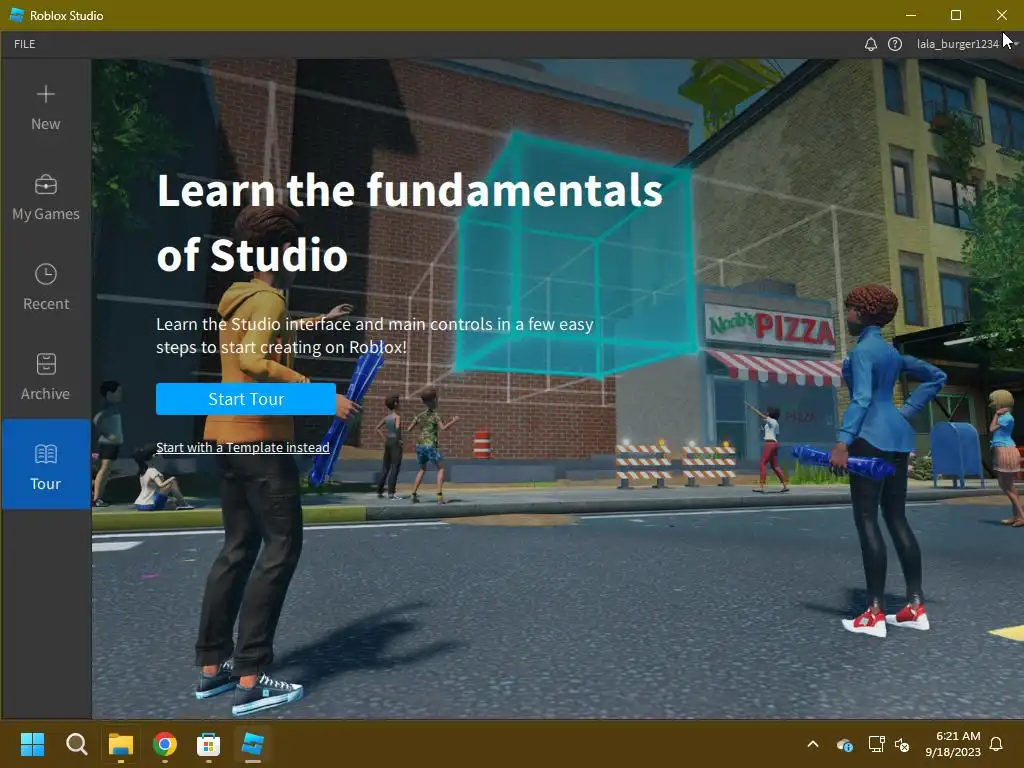
Task: Click the Roblox Studio logo in title bar
Action: click(17, 15)
